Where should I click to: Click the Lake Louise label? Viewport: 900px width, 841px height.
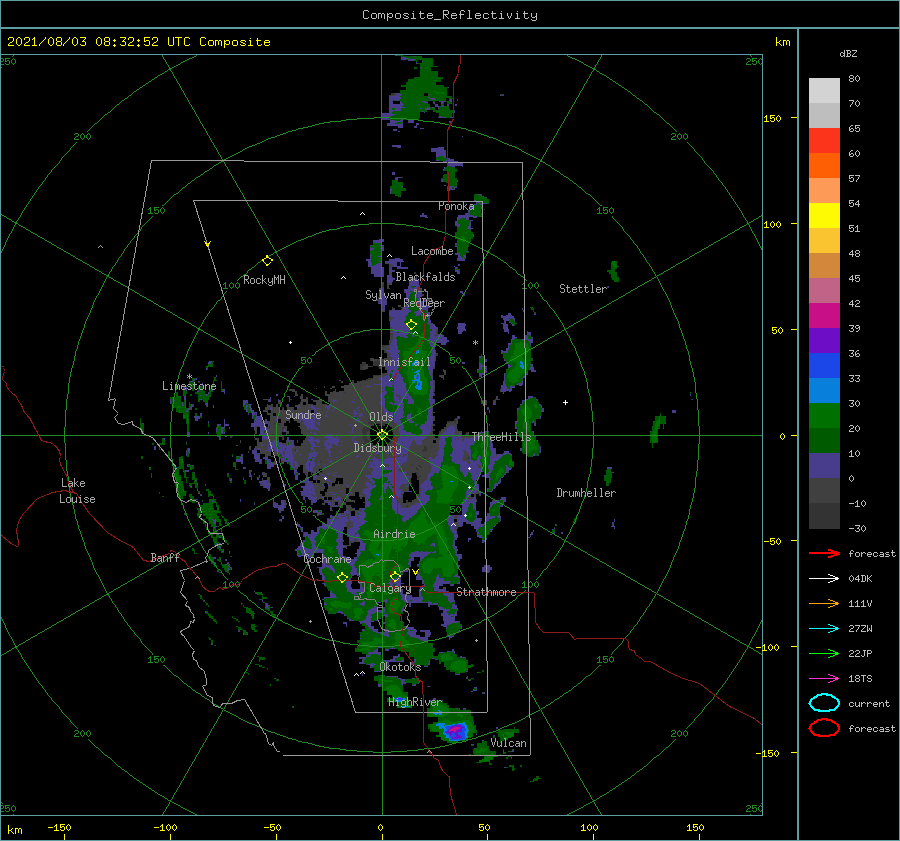(x=77, y=491)
